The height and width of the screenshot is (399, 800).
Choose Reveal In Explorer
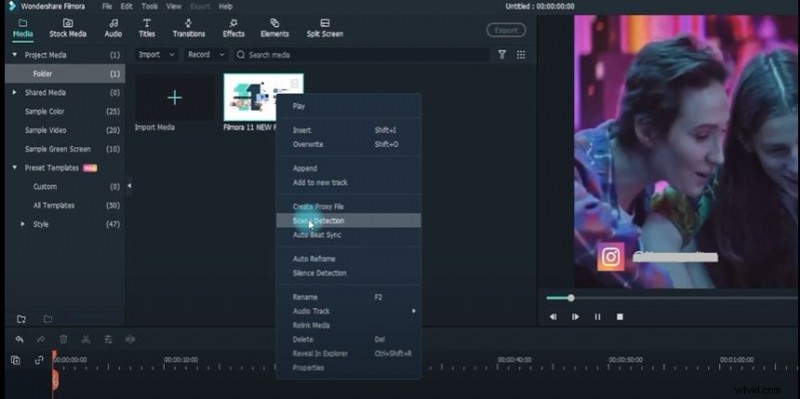(348, 354)
